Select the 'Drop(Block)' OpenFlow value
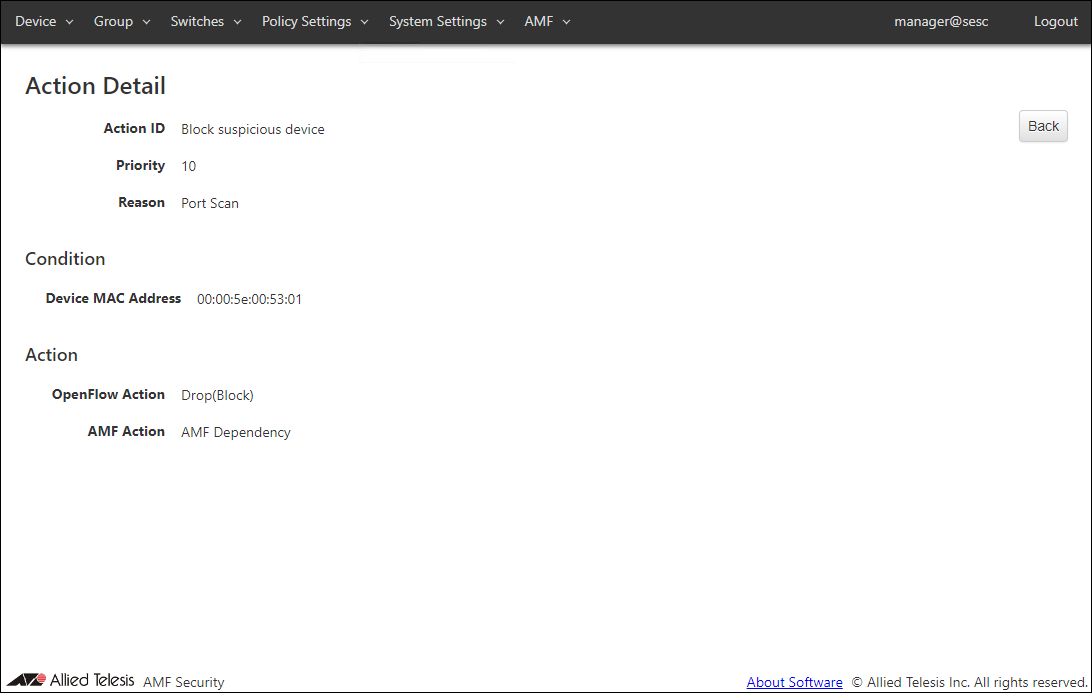The image size is (1092, 693). 217,396
